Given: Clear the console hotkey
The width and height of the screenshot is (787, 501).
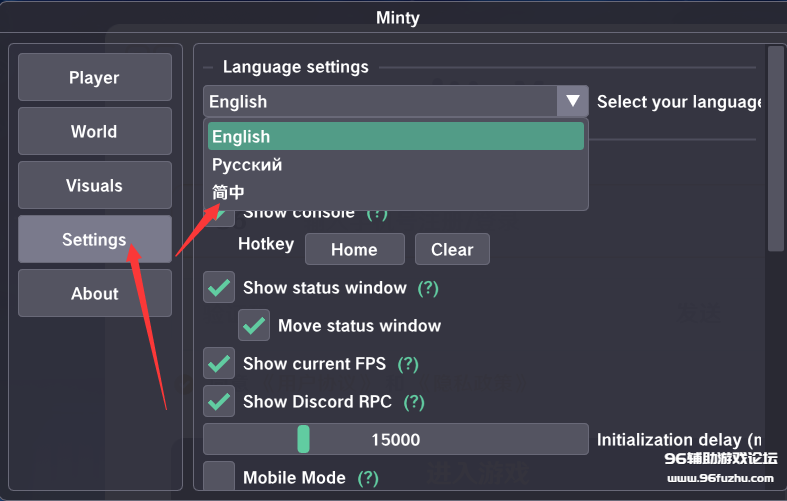Looking at the screenshot, I should (452, 249).
